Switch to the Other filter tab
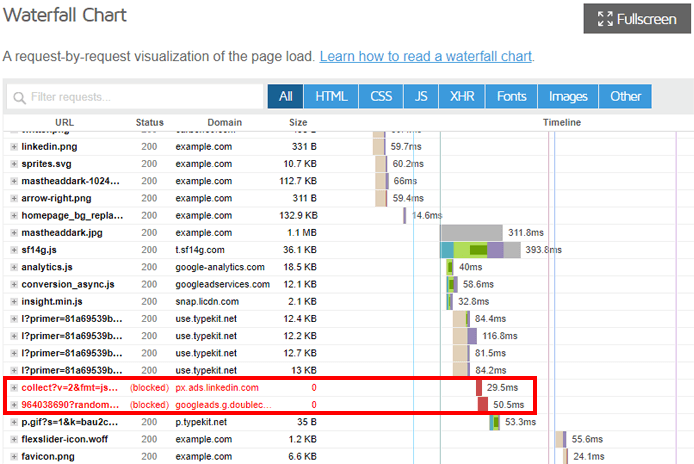The image size is (694, 464). pos(625,96)
